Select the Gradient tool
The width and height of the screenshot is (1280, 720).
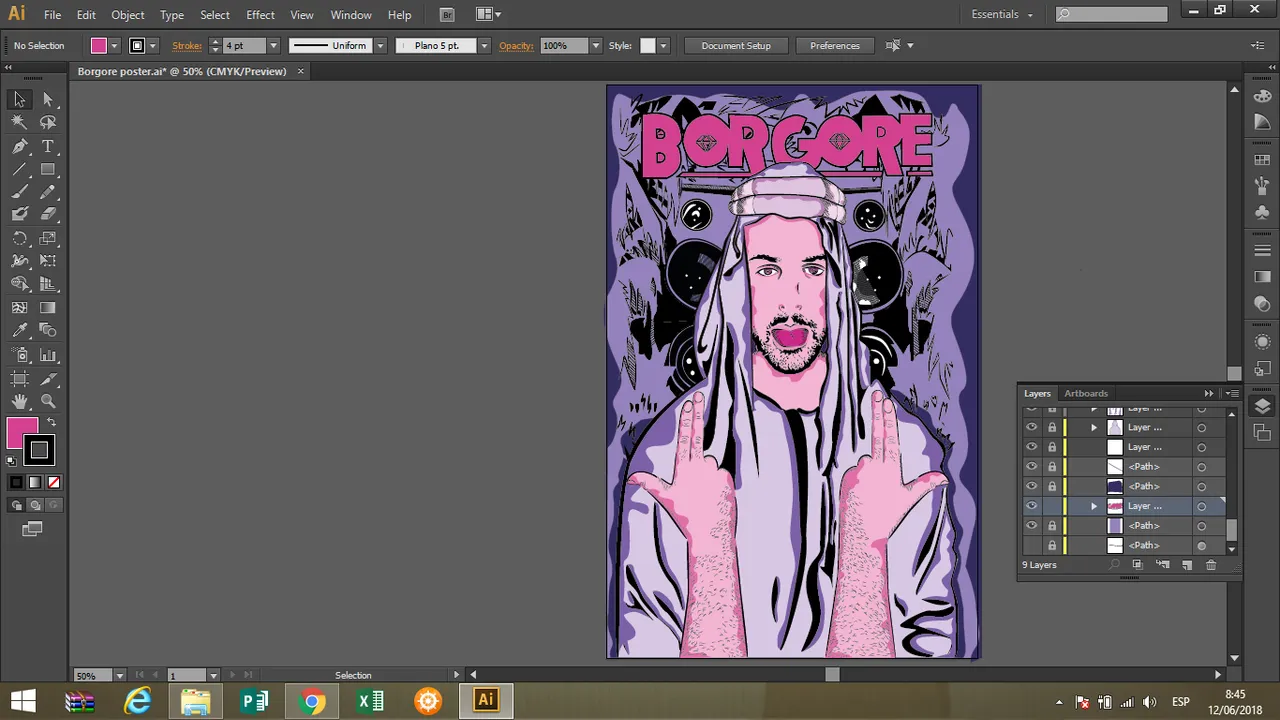(x=48, y=308)
